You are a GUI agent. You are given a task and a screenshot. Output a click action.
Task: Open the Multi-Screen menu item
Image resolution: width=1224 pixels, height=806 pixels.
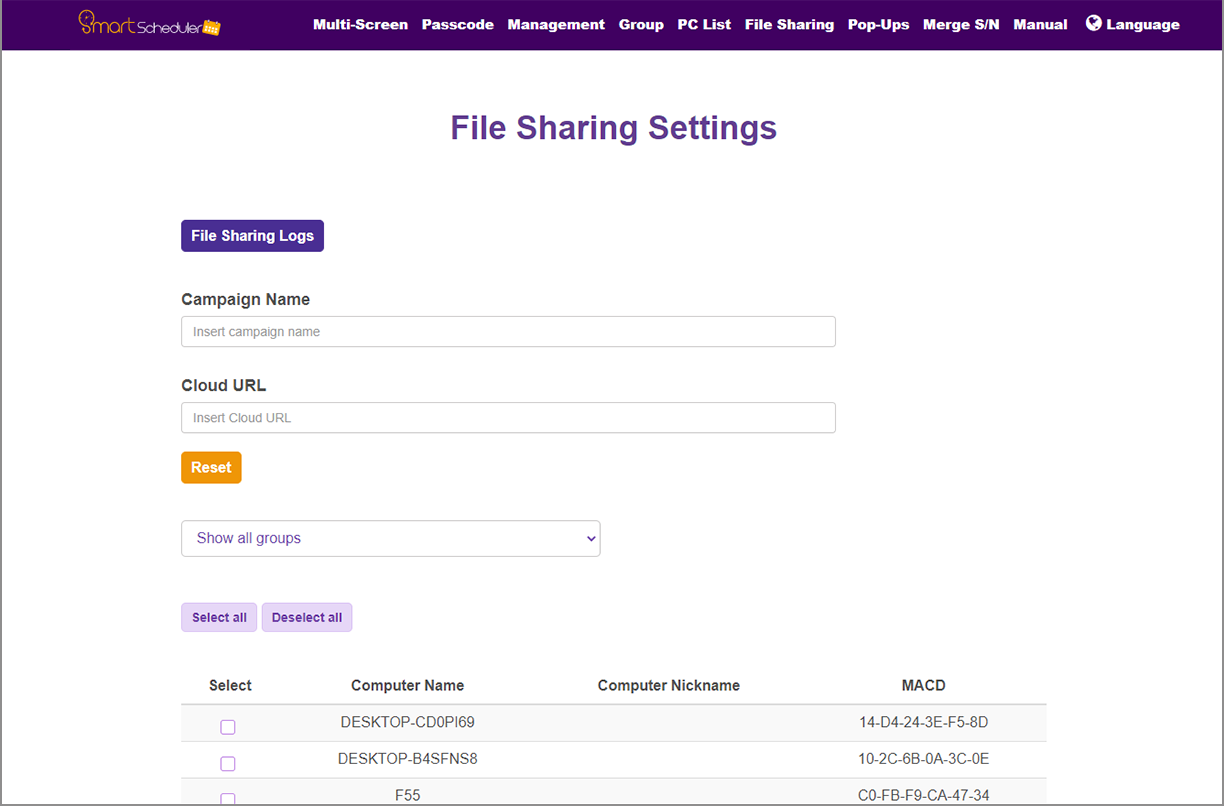360,24
